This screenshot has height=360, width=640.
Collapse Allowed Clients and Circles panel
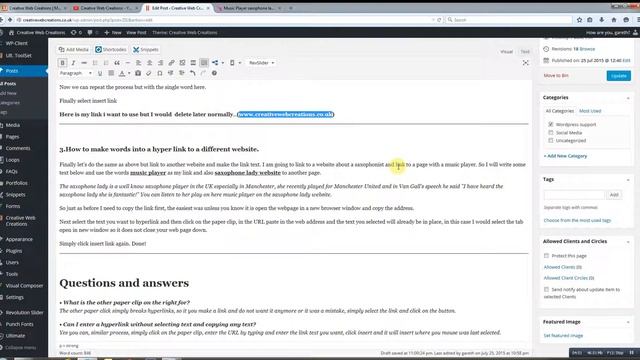(628, 242)
